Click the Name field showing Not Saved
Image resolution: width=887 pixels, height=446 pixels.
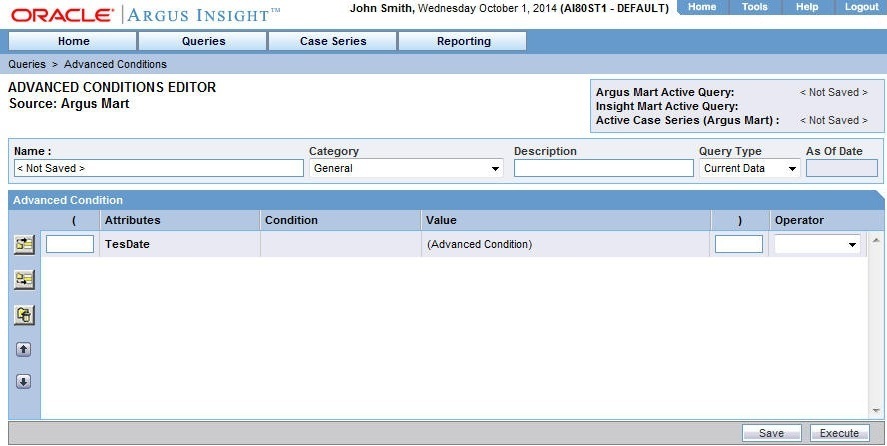pyautogui.click(x=159, y=168)
